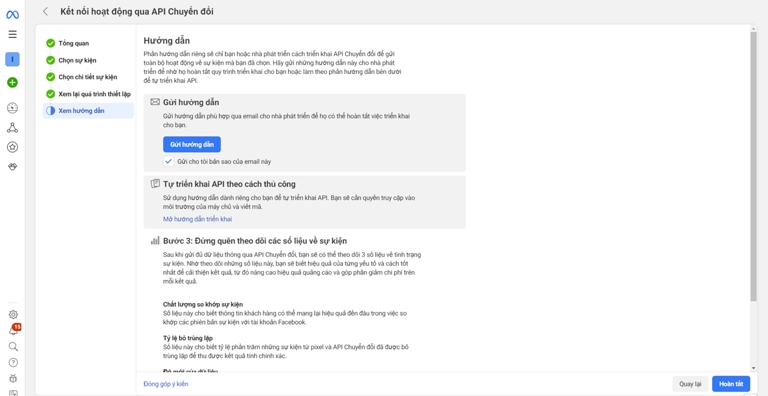This screenshot has width=768, height=396.
Task: Click the 'Bước 3: Đừng quên theo dõi' heading
Action: pos(255,241)
